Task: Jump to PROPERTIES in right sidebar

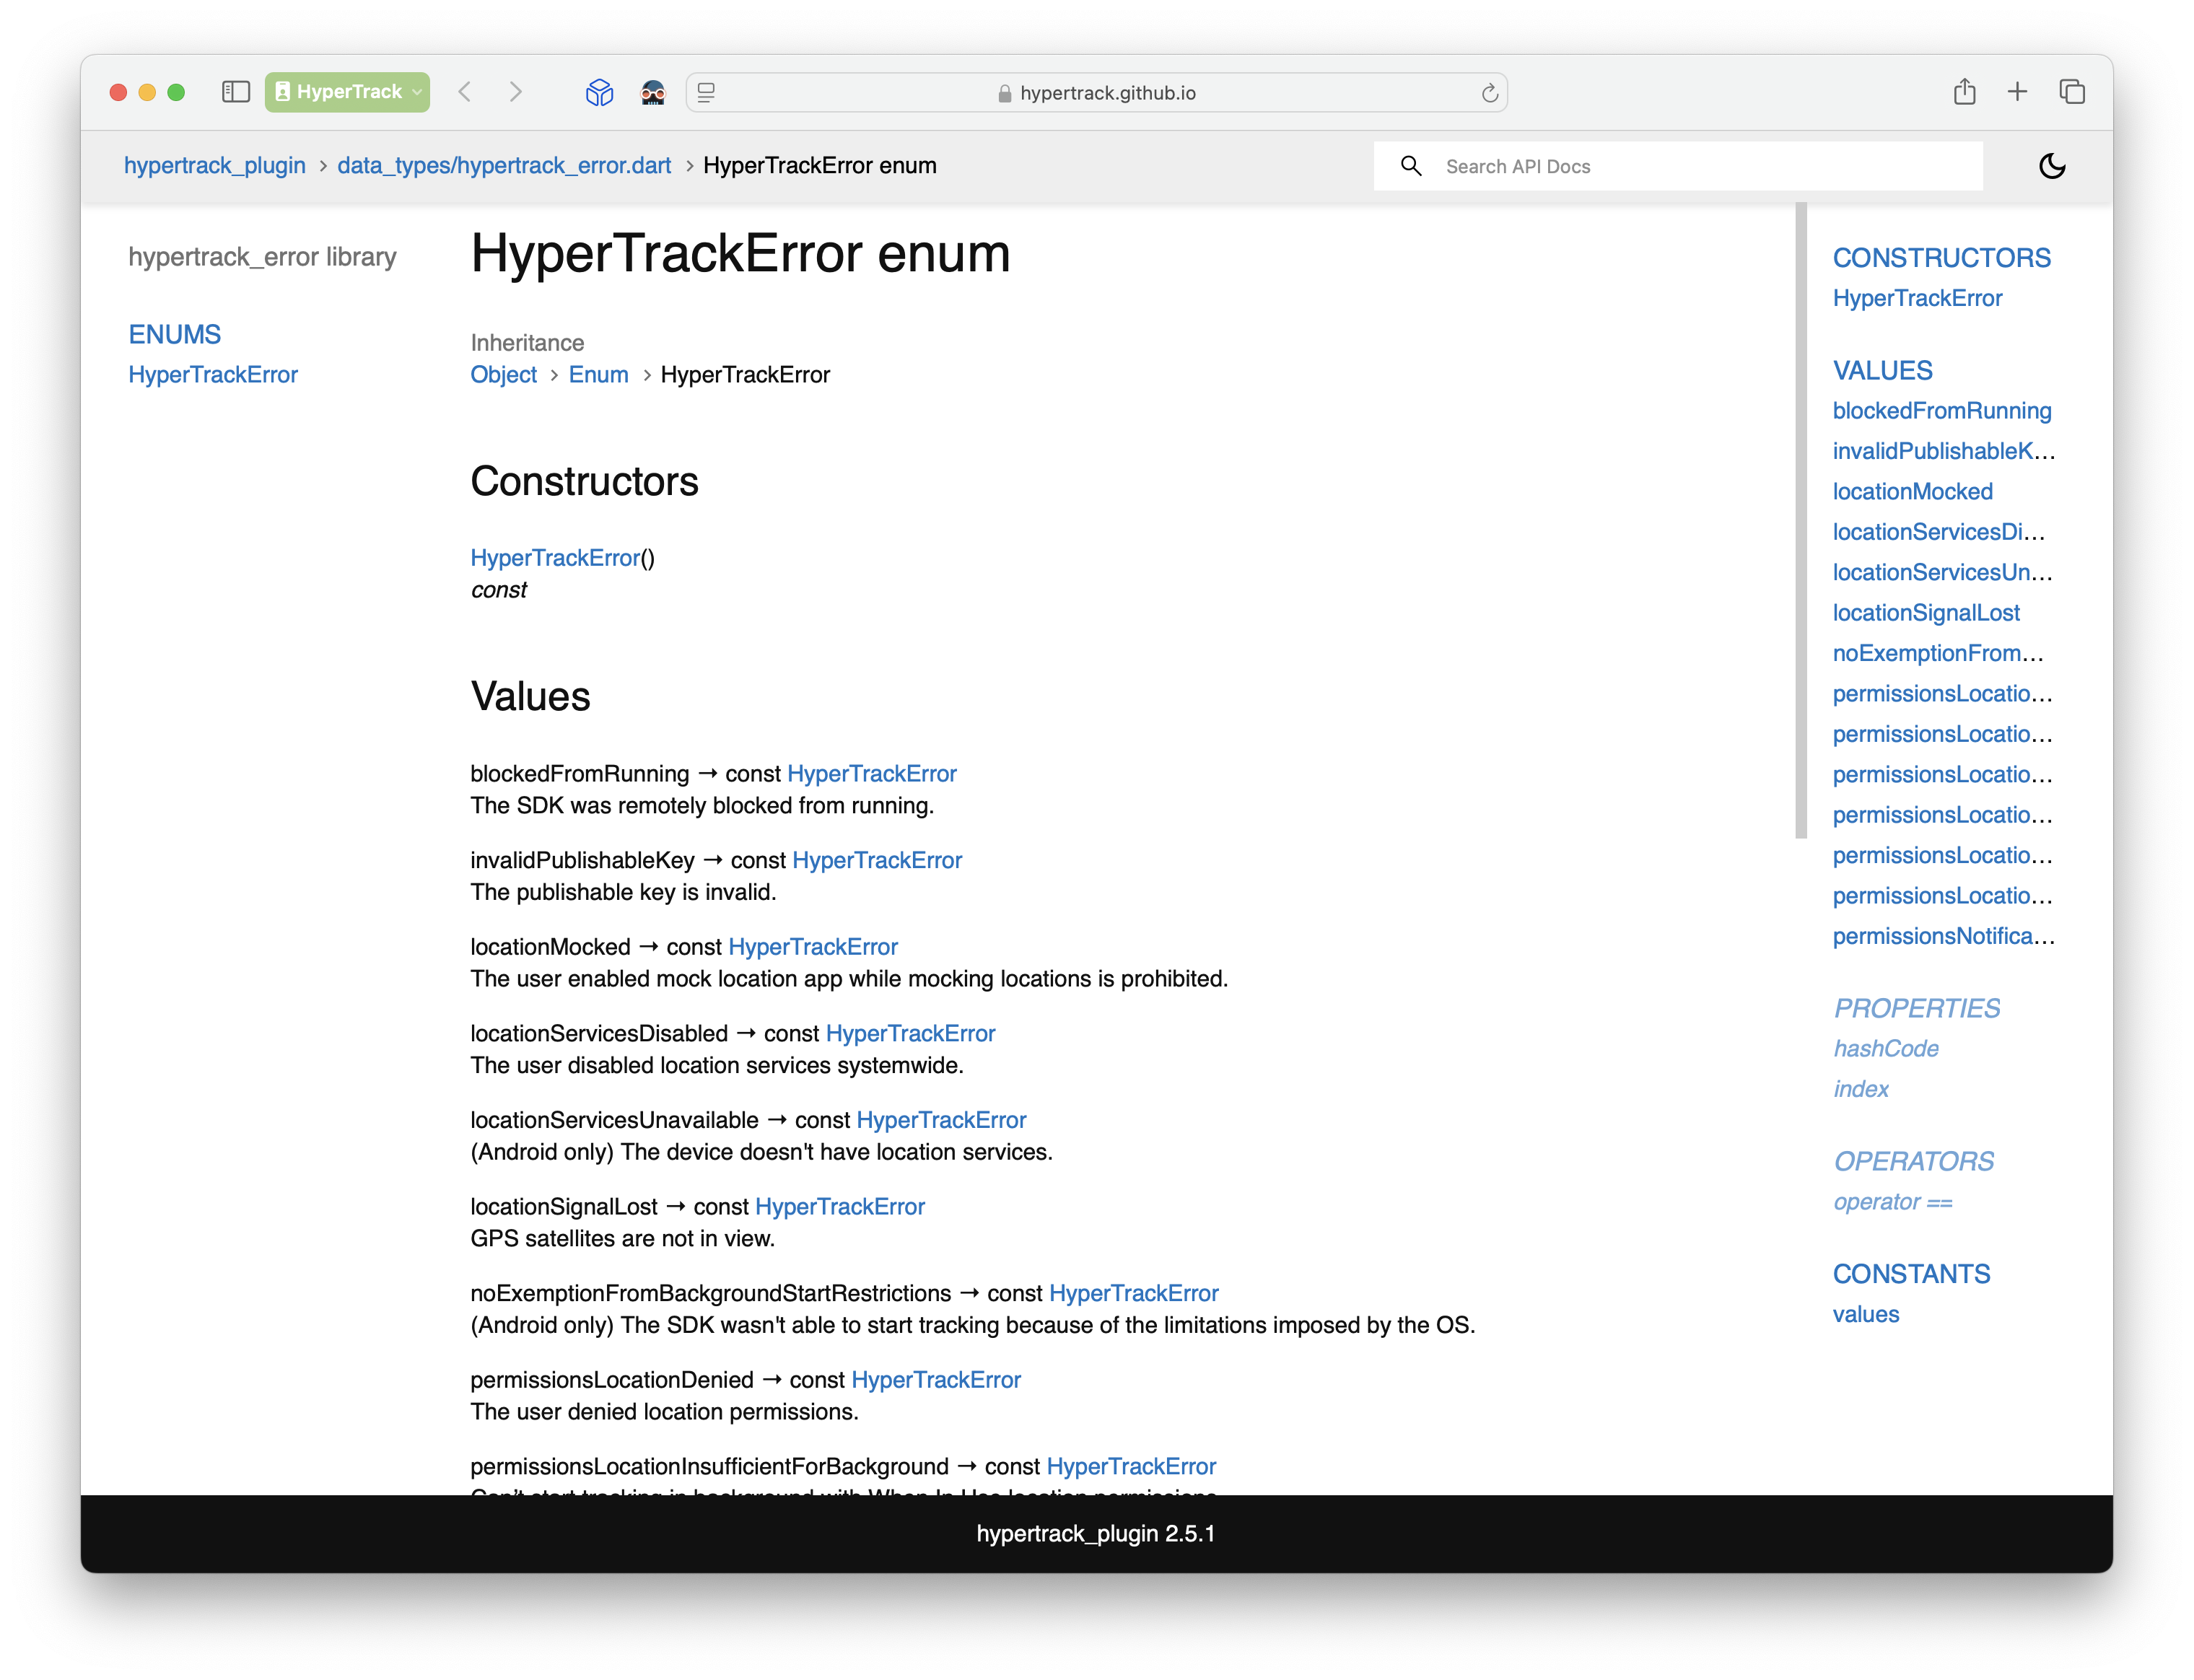Action: click(x=1916, y=1008)
